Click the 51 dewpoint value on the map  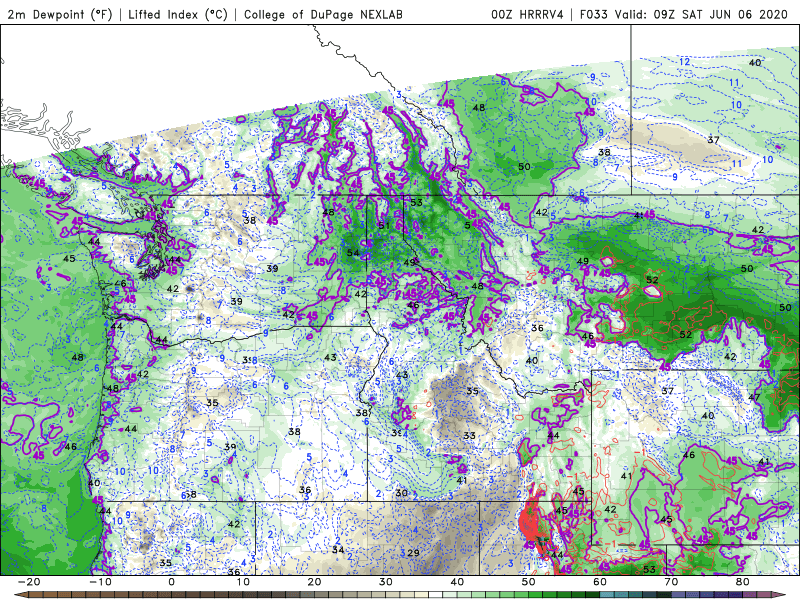384,226
